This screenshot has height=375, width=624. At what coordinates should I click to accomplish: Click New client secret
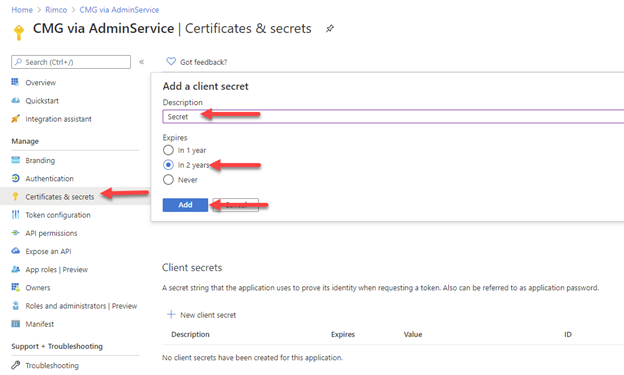coord(208,315)
